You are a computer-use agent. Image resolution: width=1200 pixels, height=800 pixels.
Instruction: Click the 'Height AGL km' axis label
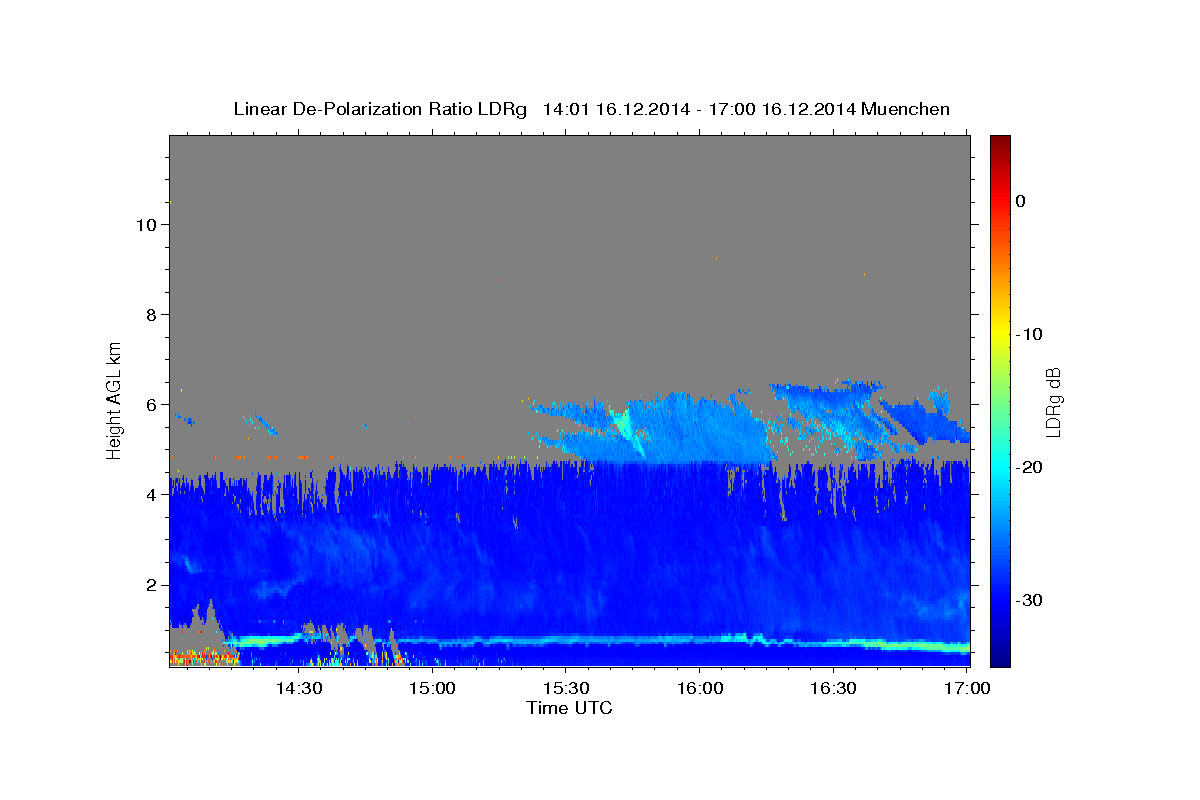115,399
